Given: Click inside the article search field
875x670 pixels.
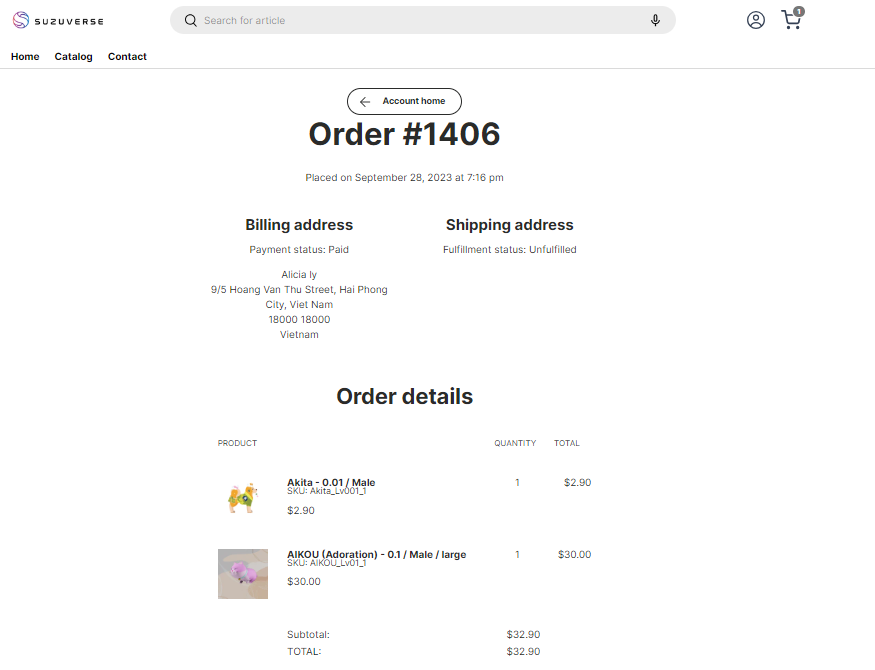Looking at the screenshot, I should point(420,20).
